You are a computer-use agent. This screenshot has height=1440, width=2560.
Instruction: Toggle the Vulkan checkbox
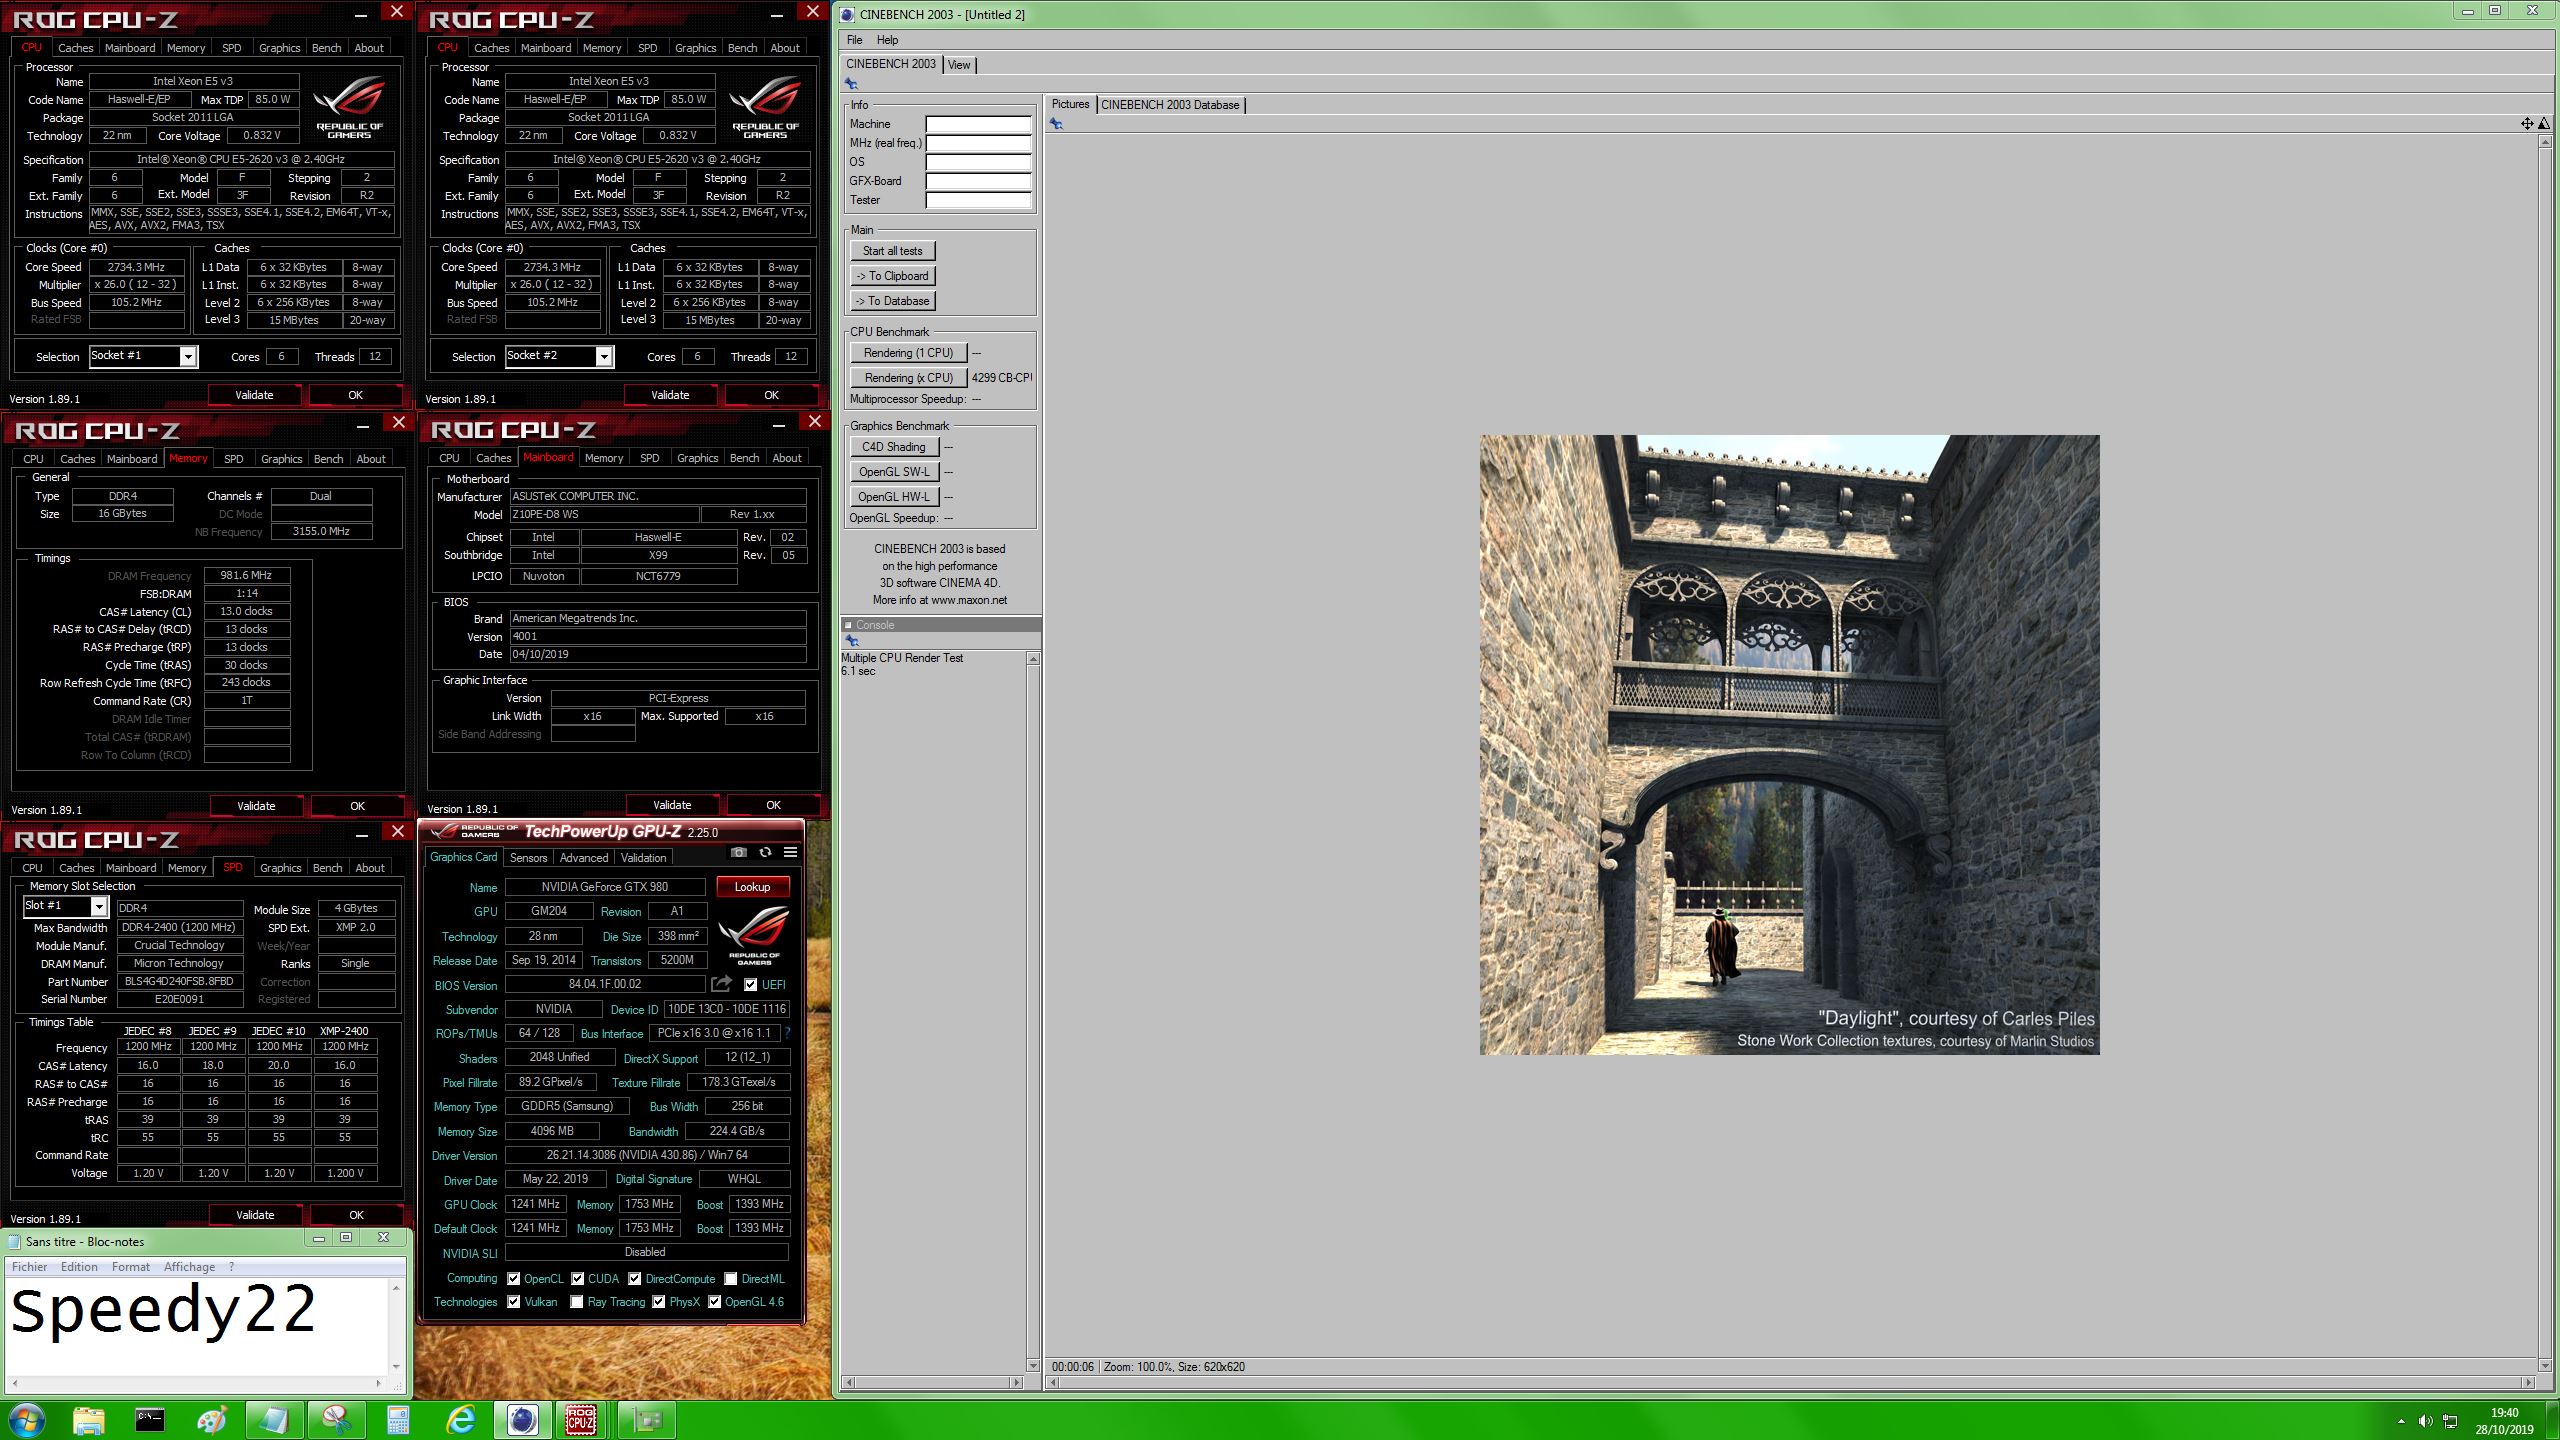point(513,1302)
